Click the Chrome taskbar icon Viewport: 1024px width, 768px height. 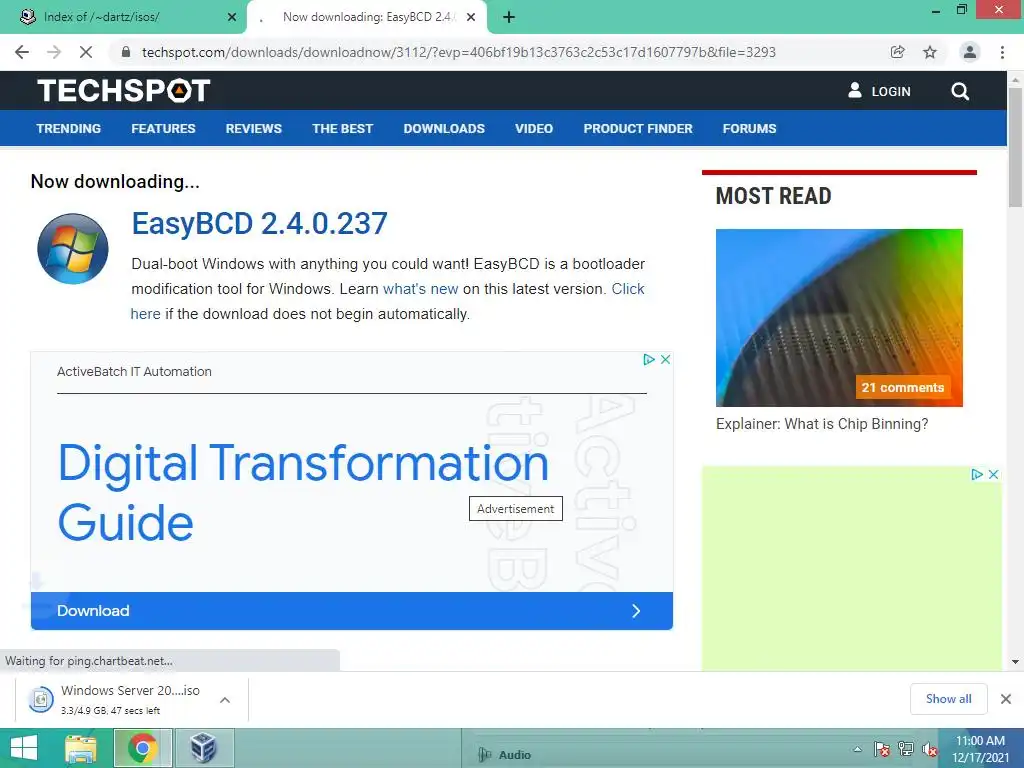(x=142, y=748)
